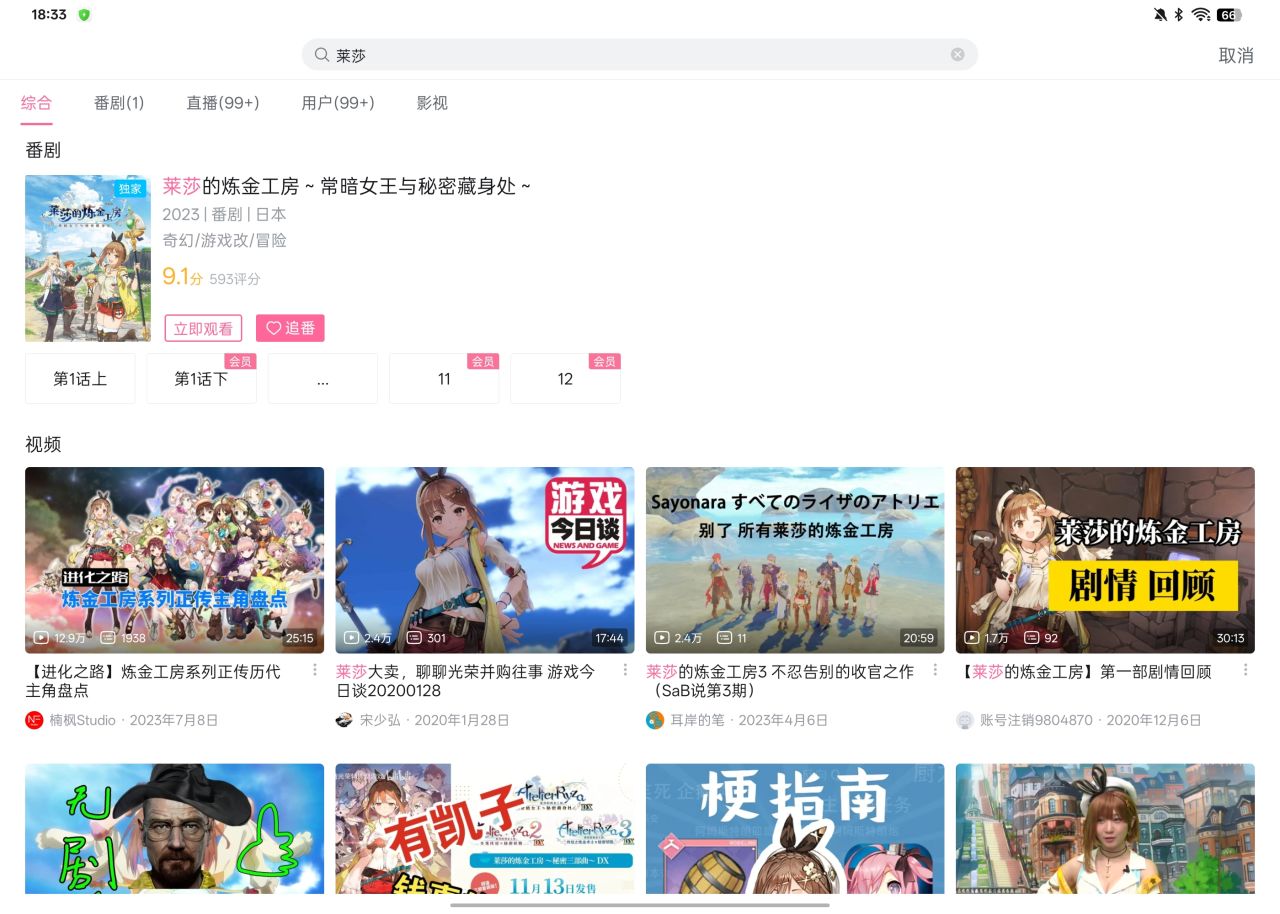1280x914 pixels.
Task: Open uploader name 宋少弘
Action: (x=380, y=720)
